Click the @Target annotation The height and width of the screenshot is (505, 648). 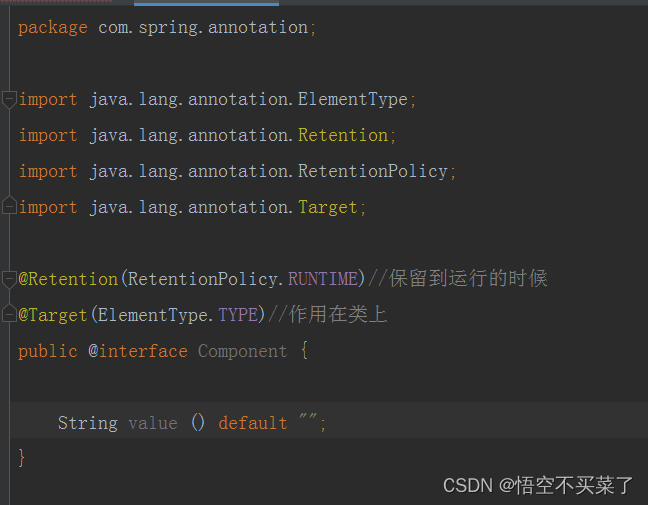[x=53, y=315]
